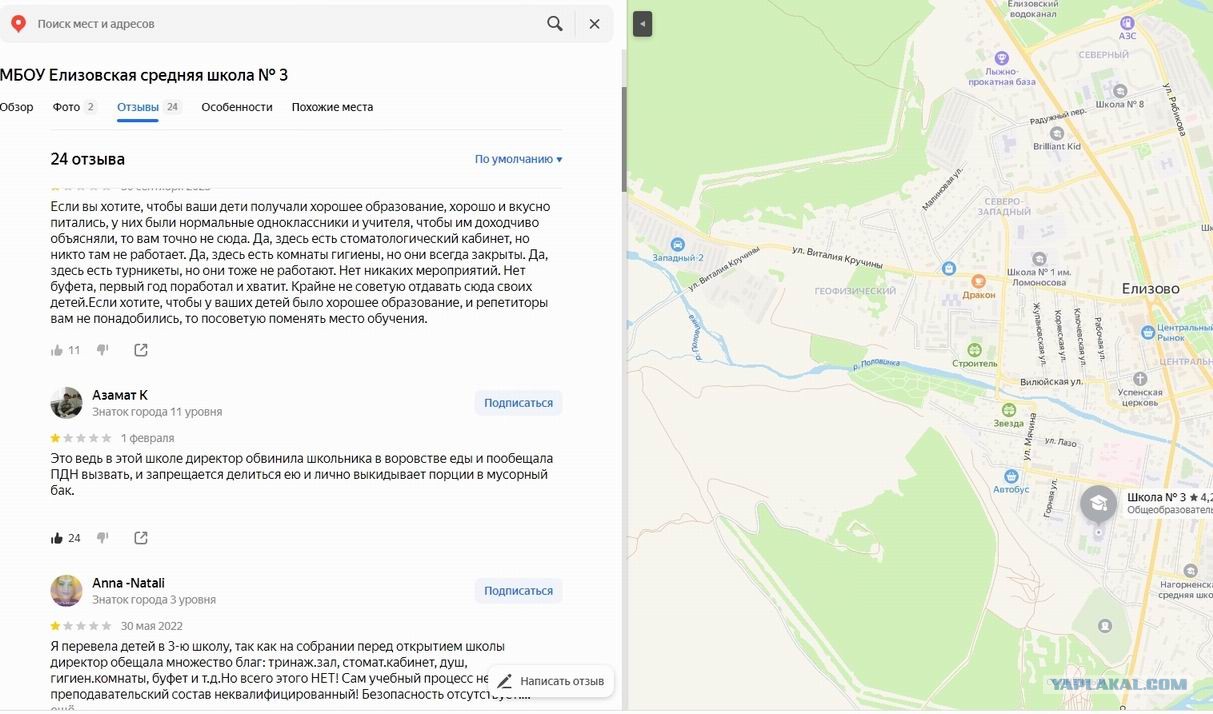Click the shopping marker left of Дракон
Viewport: 1213px width, 714px height.
coord(948,268)
